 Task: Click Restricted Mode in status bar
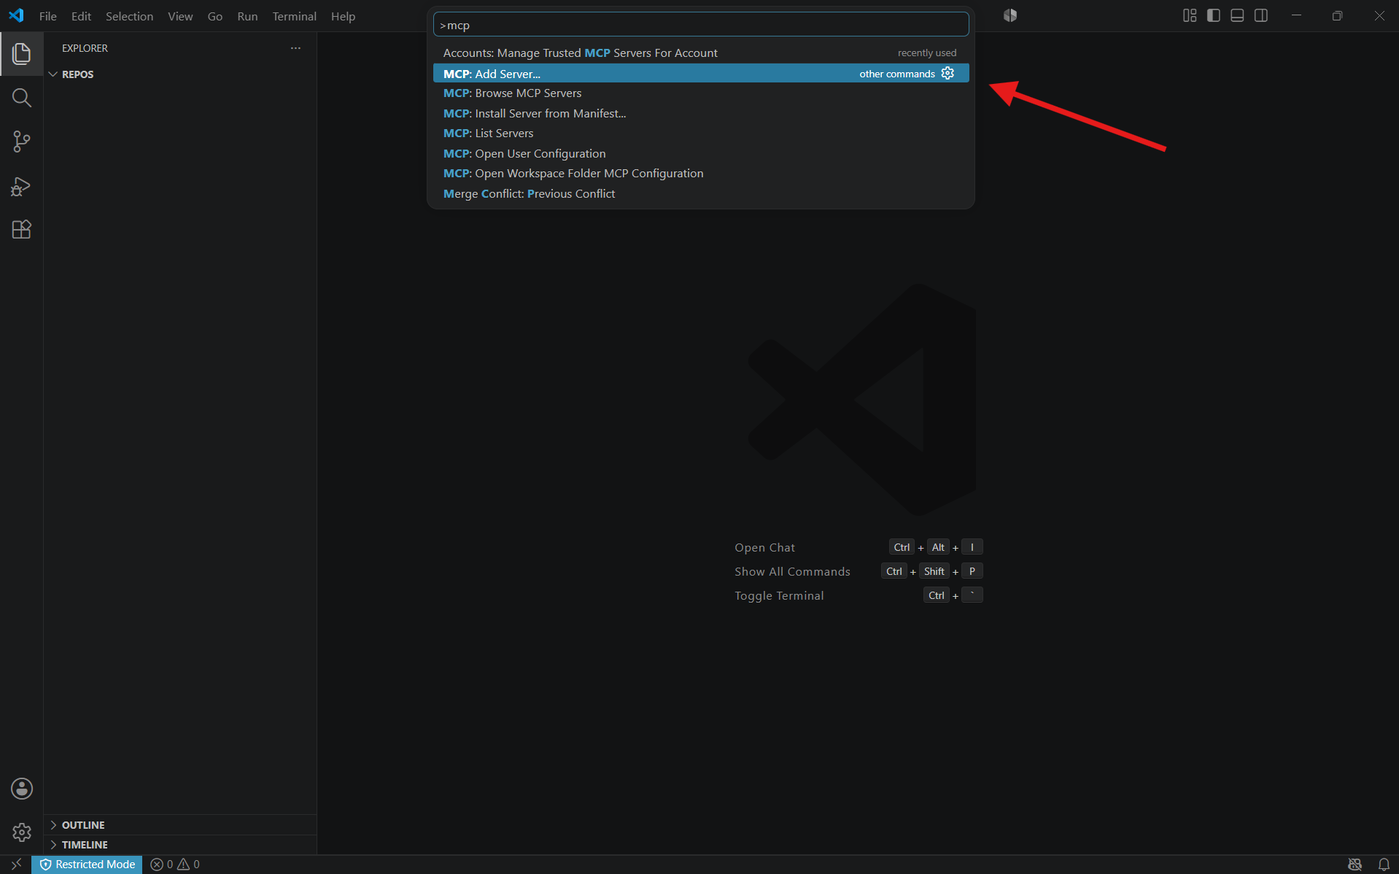[x=87, y=864]
